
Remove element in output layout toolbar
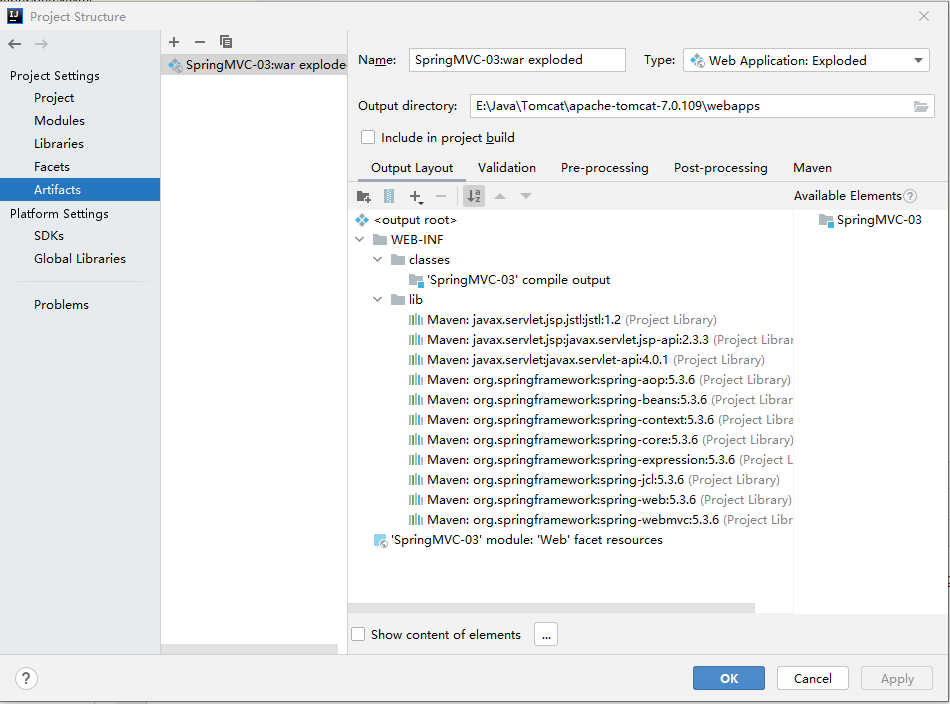(441, 196)
